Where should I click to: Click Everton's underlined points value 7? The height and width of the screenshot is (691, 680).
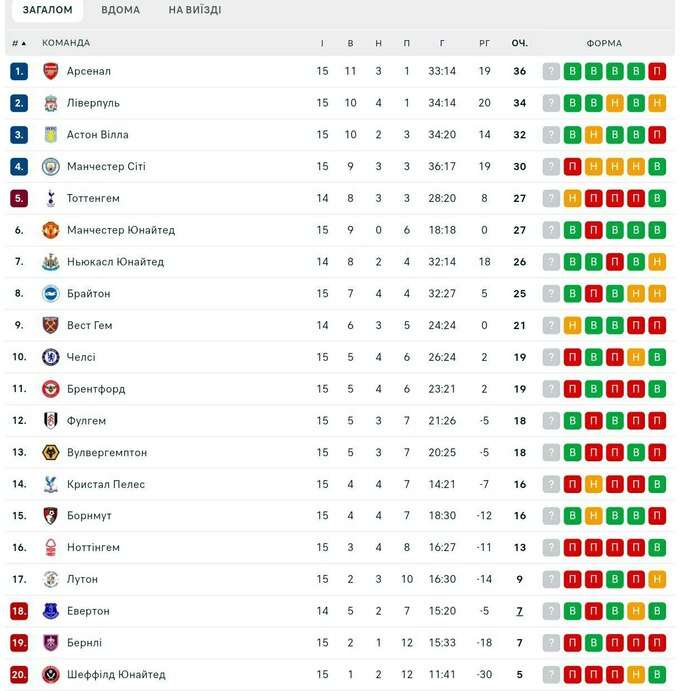pyautogui.click(x=519, y=611)
